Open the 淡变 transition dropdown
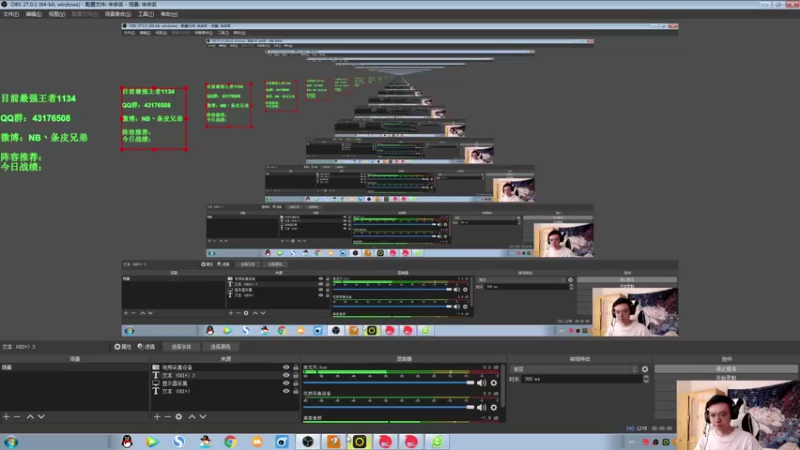800x450 pixels. click(x=574, y=369)
